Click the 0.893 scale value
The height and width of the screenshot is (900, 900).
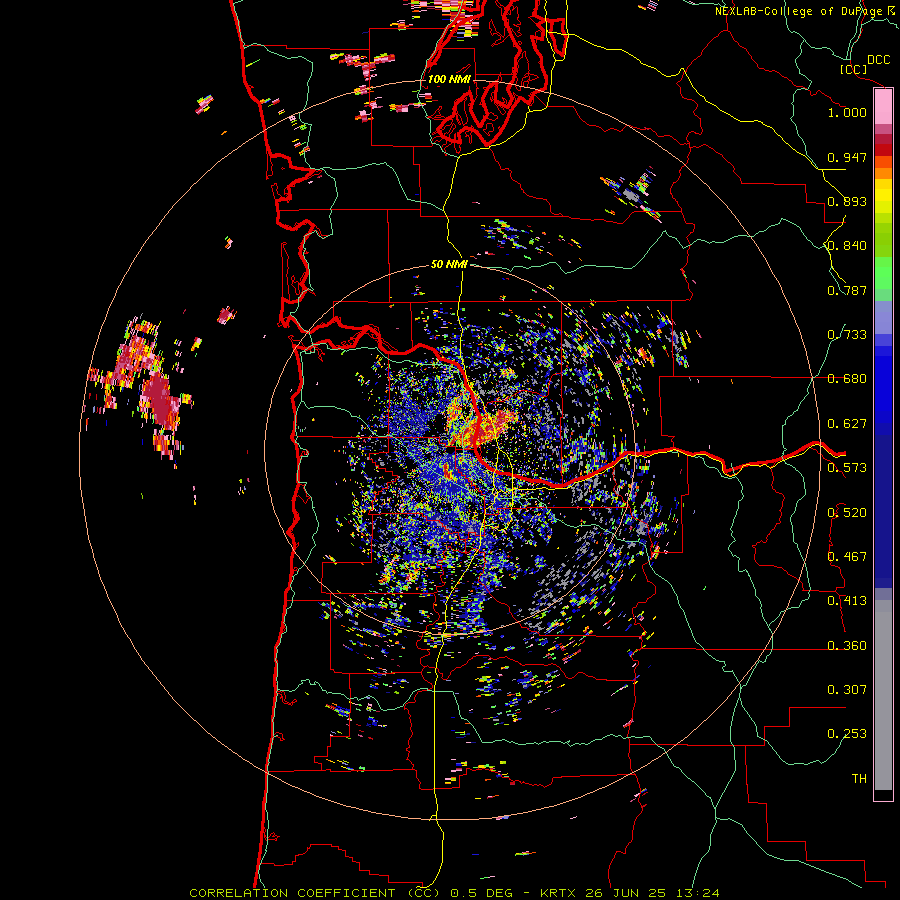[847, 201]
